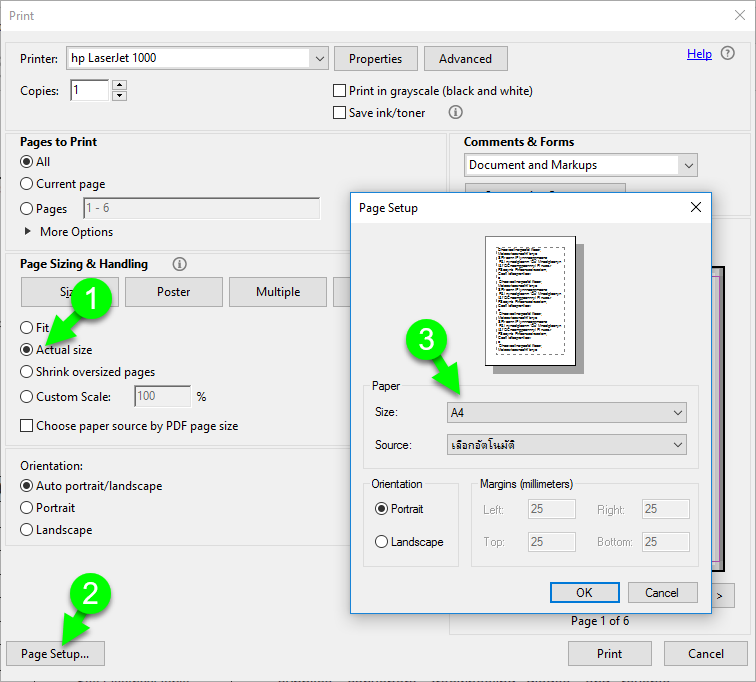Select the Current page radio button
The height and width of the screenshot is (682, 756).
27,184
